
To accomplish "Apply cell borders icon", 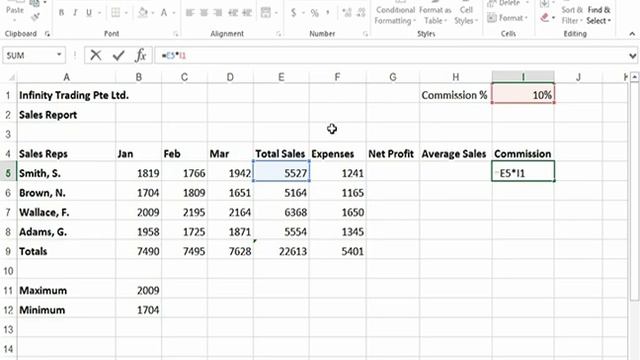I will click(116, 13).
